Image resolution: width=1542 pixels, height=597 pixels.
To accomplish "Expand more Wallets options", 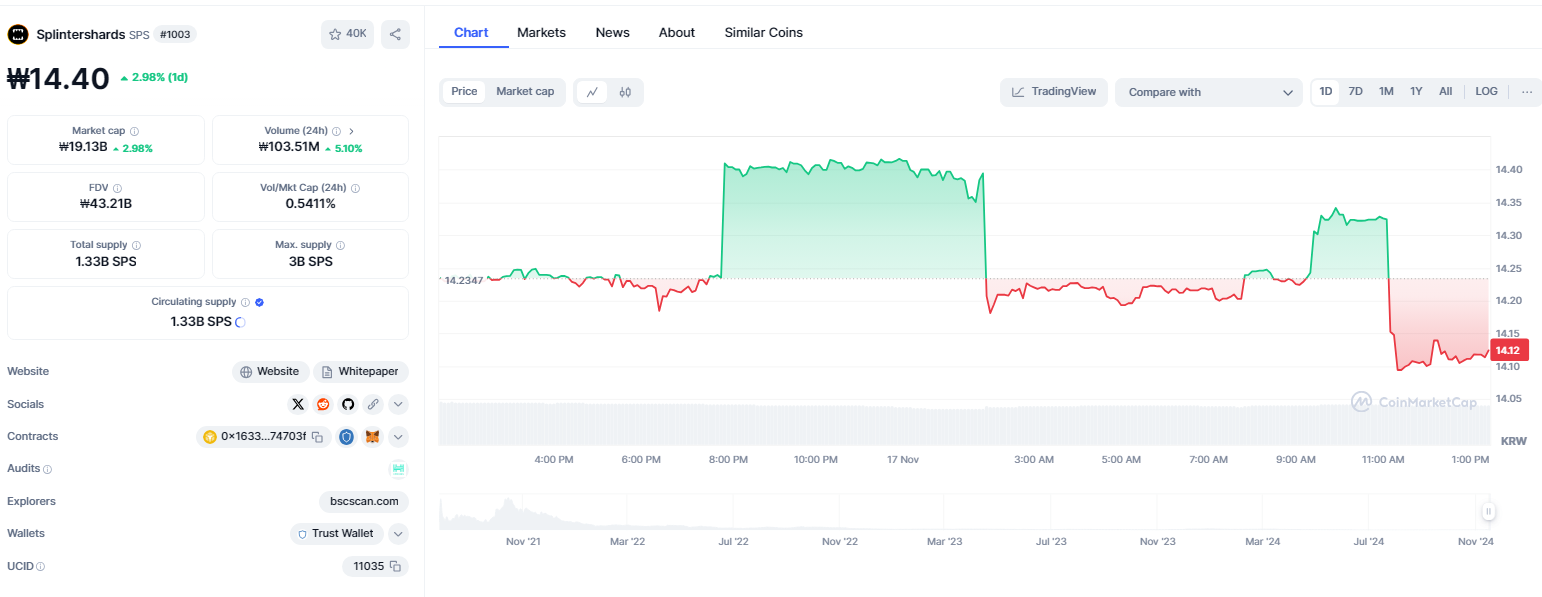I will [x=398, y=534].
